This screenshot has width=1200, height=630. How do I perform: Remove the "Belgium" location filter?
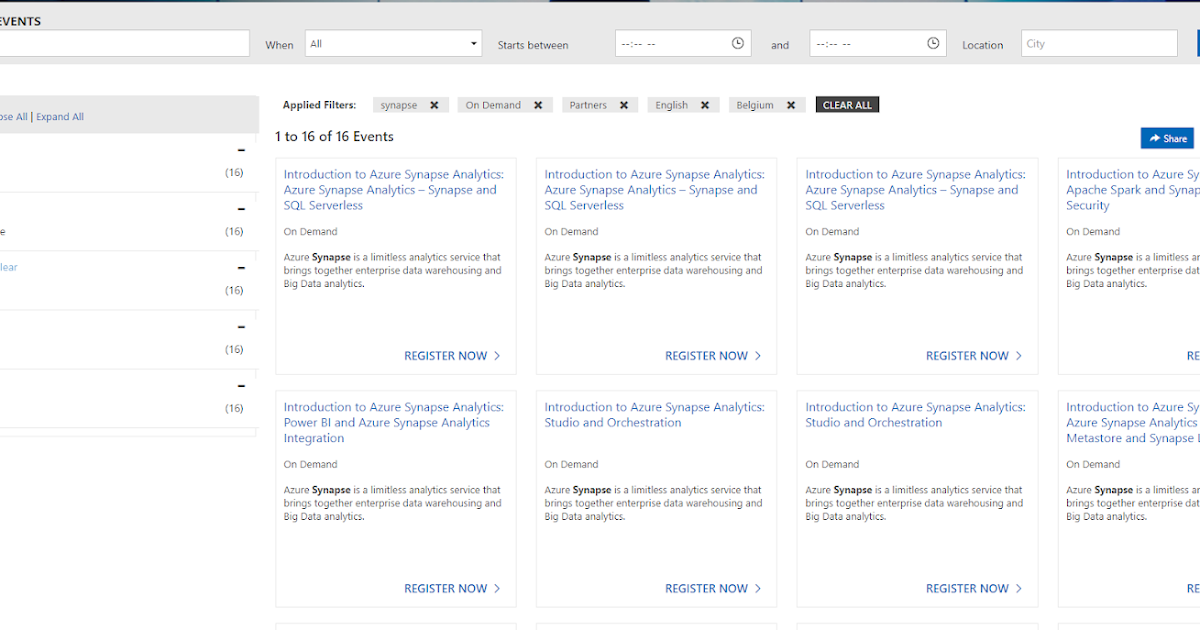click(790, 104)
